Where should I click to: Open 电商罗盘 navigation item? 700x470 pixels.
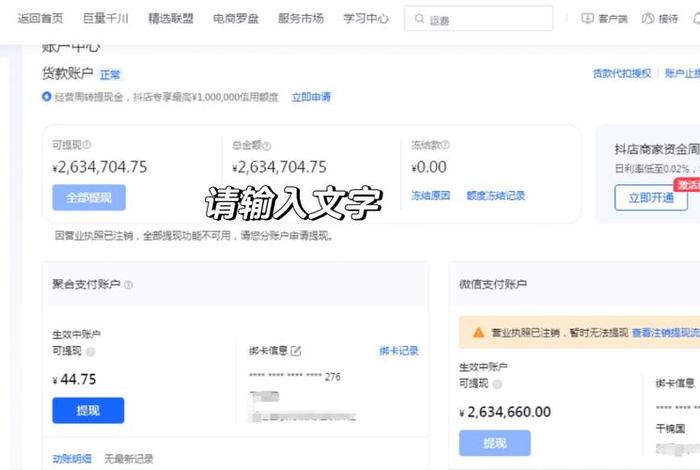pyautogui.click(x=236, y=18)
